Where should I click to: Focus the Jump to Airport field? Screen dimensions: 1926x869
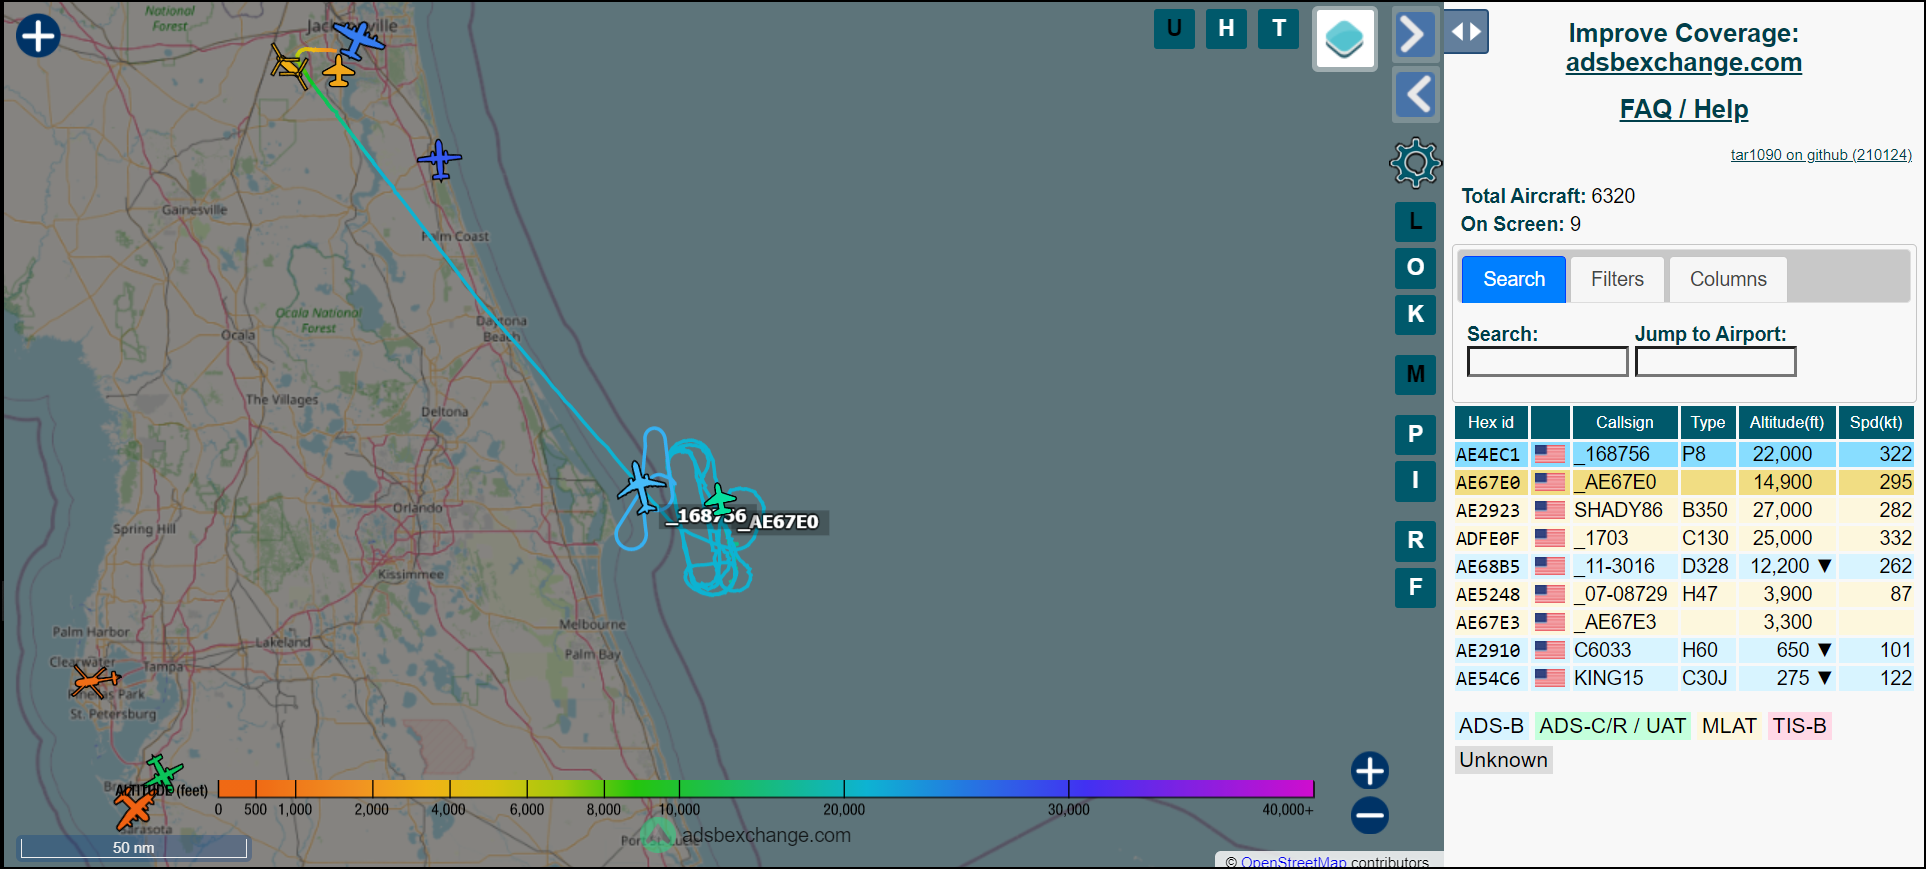[x=1715, y=361]
